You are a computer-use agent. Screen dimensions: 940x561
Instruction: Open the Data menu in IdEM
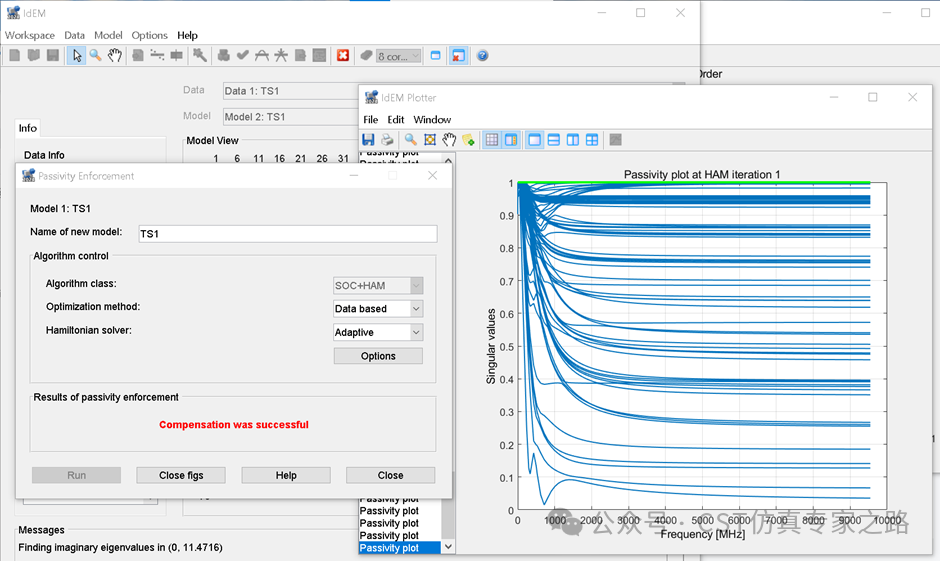coord(74,35)
